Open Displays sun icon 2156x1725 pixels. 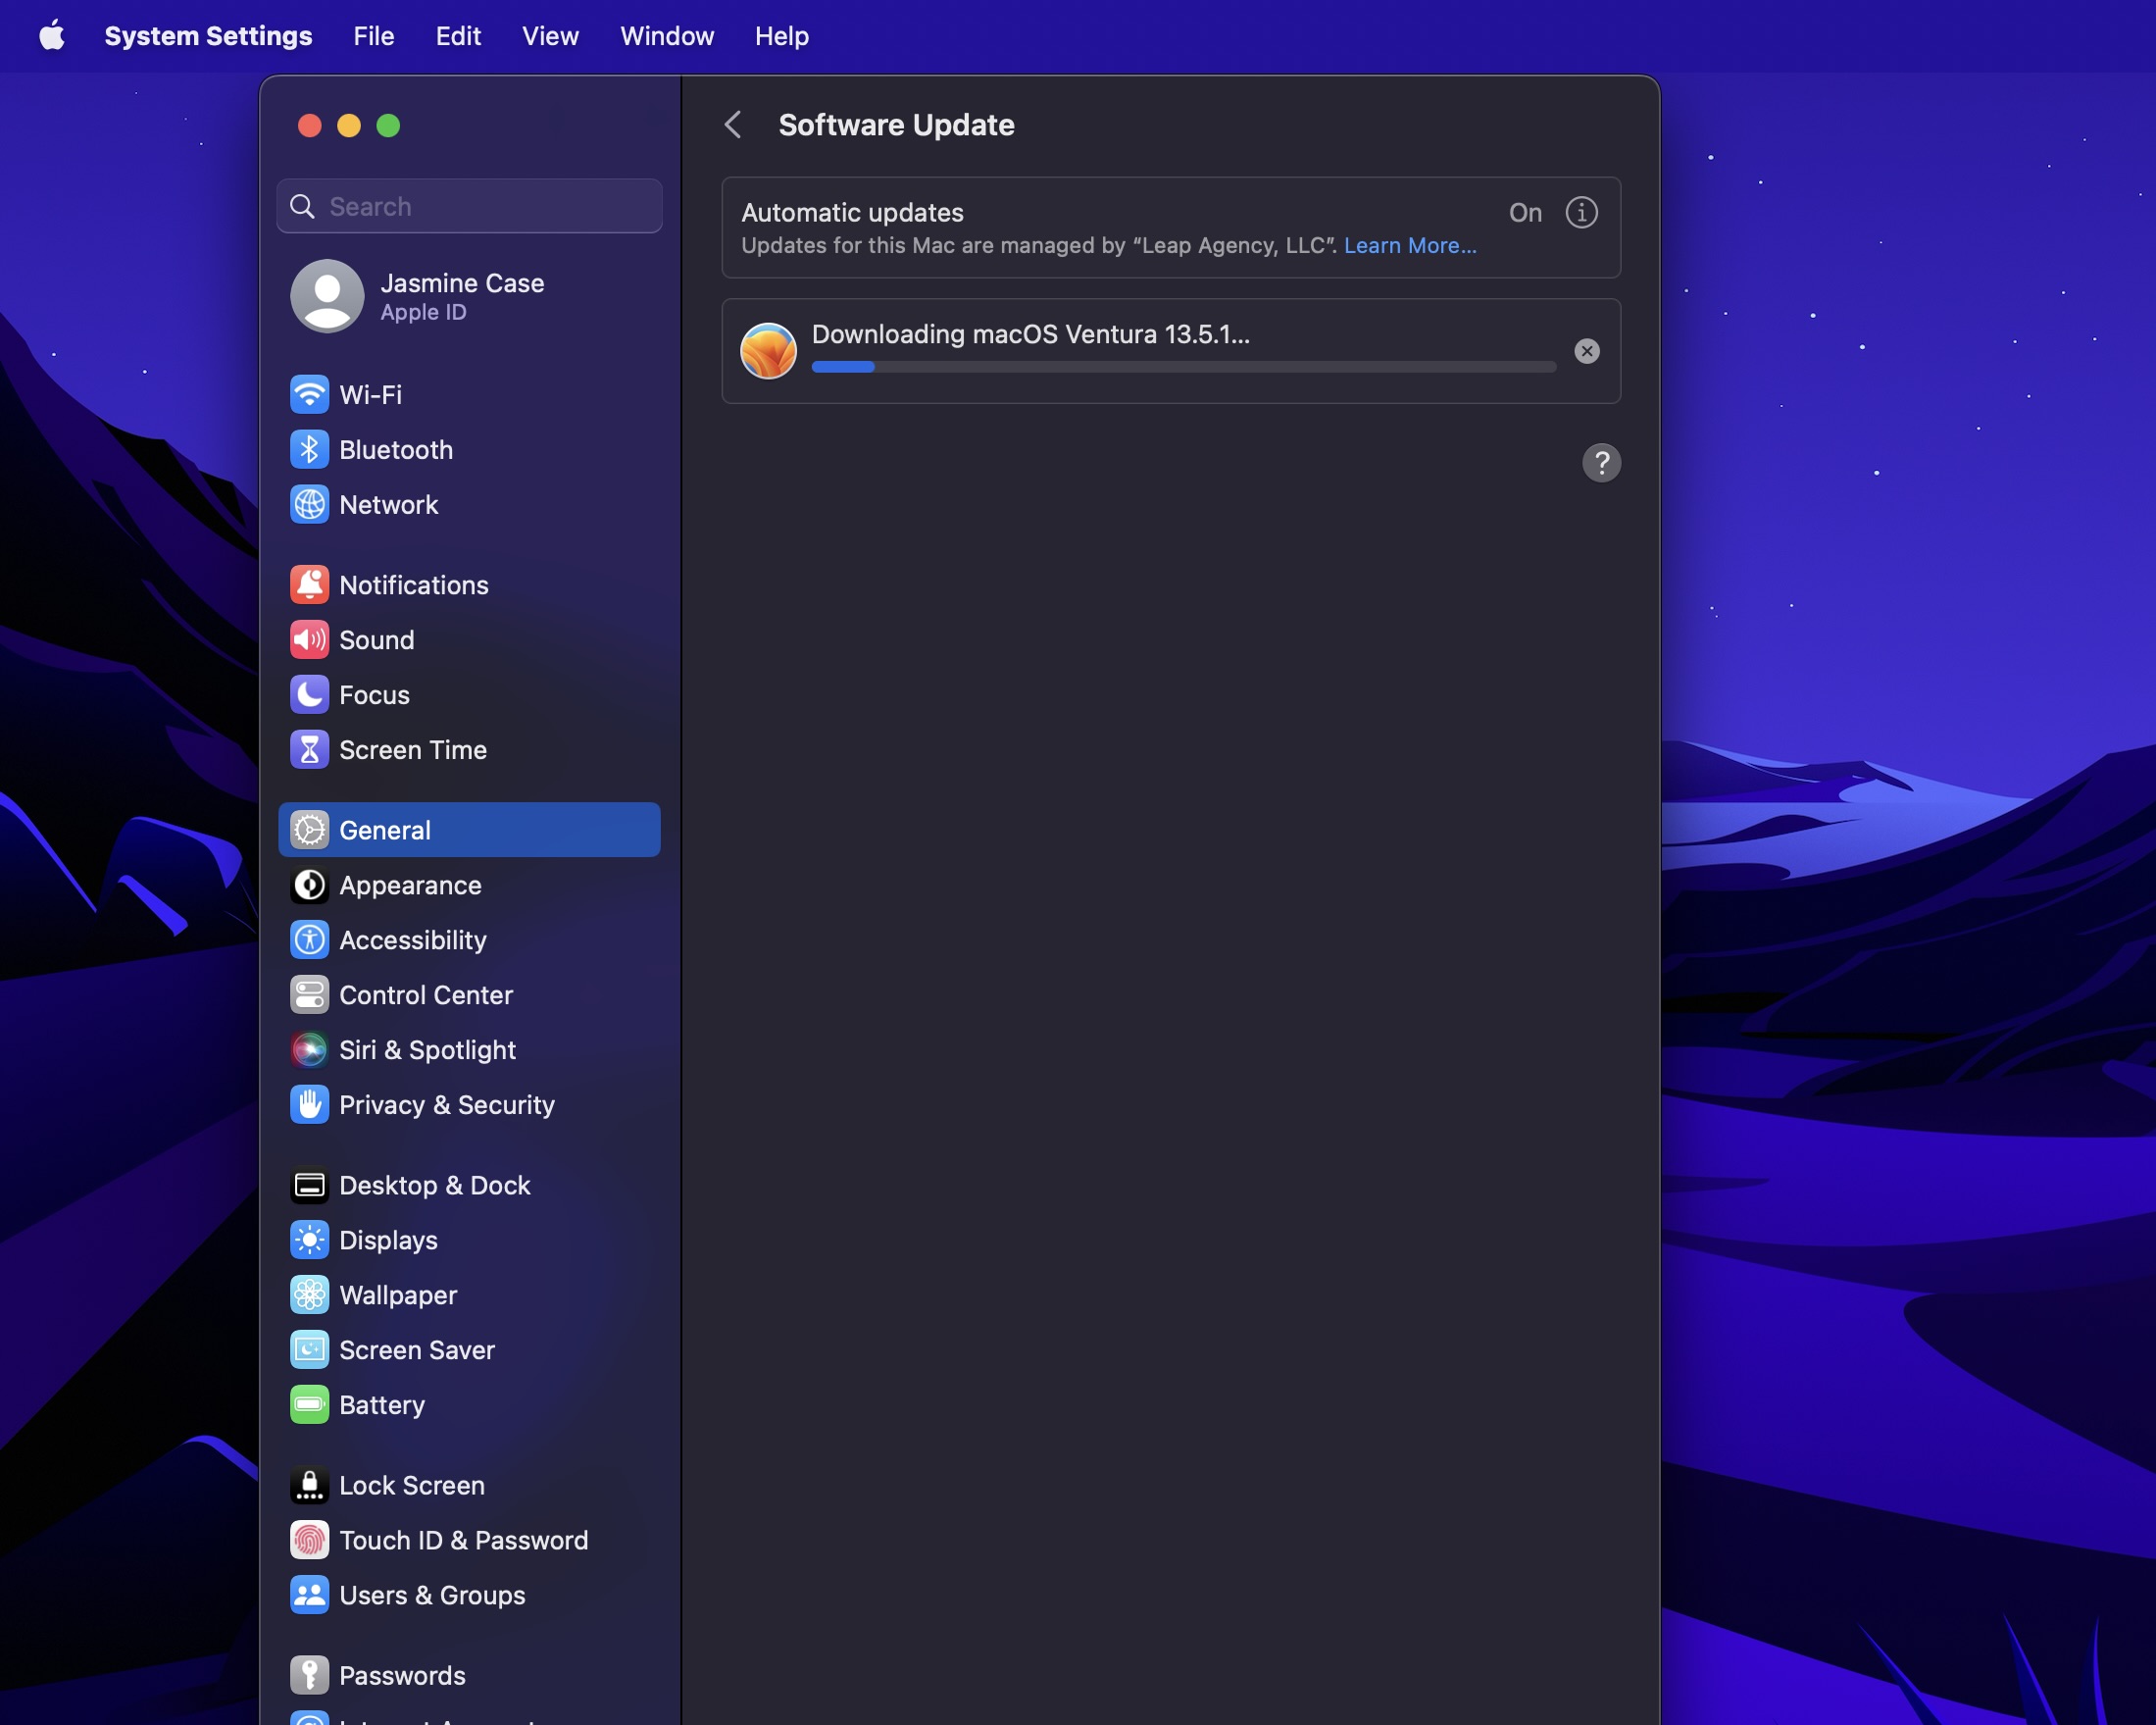point(309,1239)
